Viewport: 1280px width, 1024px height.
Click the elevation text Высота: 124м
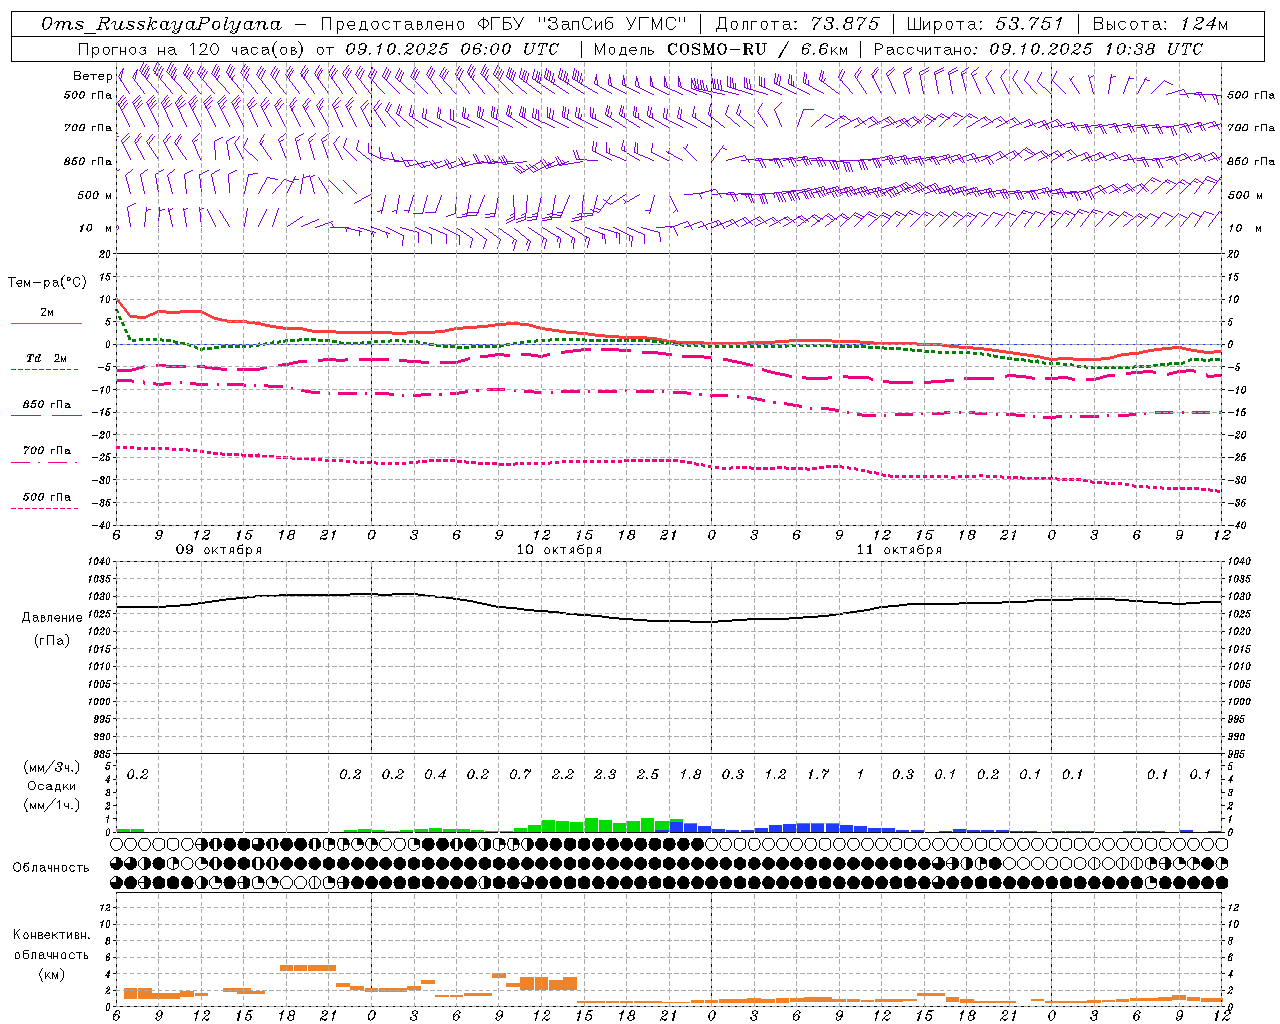[1160, 24]
